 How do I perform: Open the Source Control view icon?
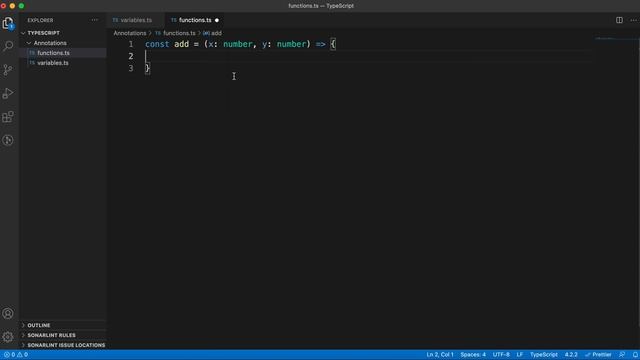(x=8, y=70)
